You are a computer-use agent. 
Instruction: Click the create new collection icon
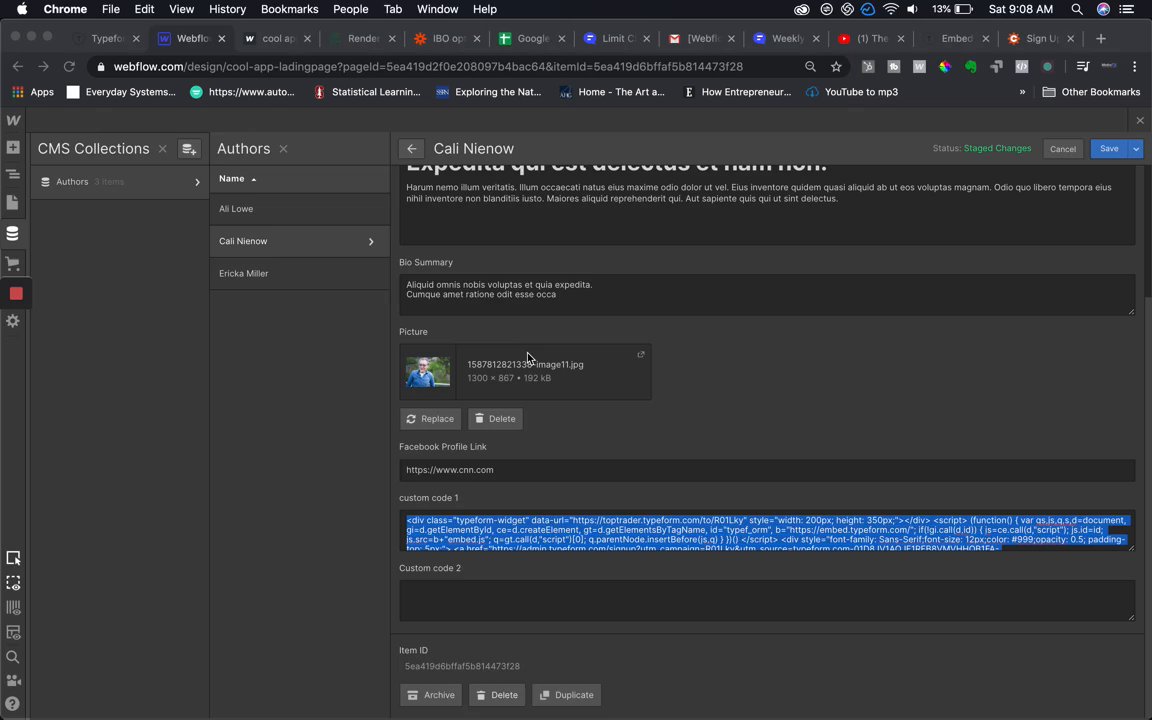[189, 149]
